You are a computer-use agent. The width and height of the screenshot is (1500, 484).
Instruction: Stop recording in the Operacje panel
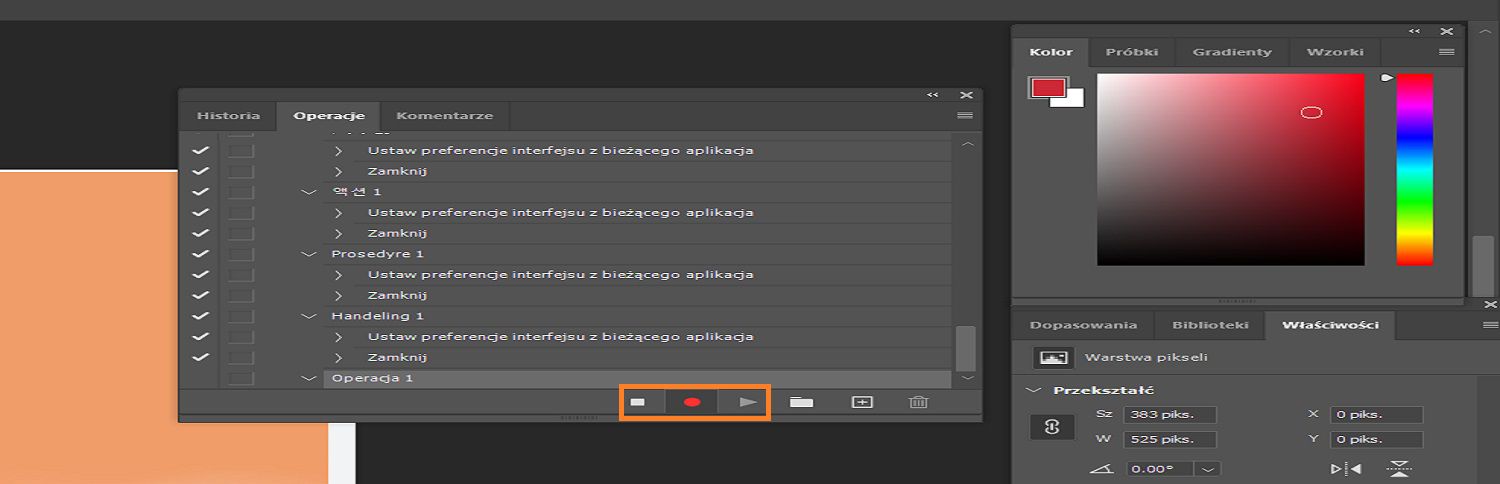coord(638,402)
